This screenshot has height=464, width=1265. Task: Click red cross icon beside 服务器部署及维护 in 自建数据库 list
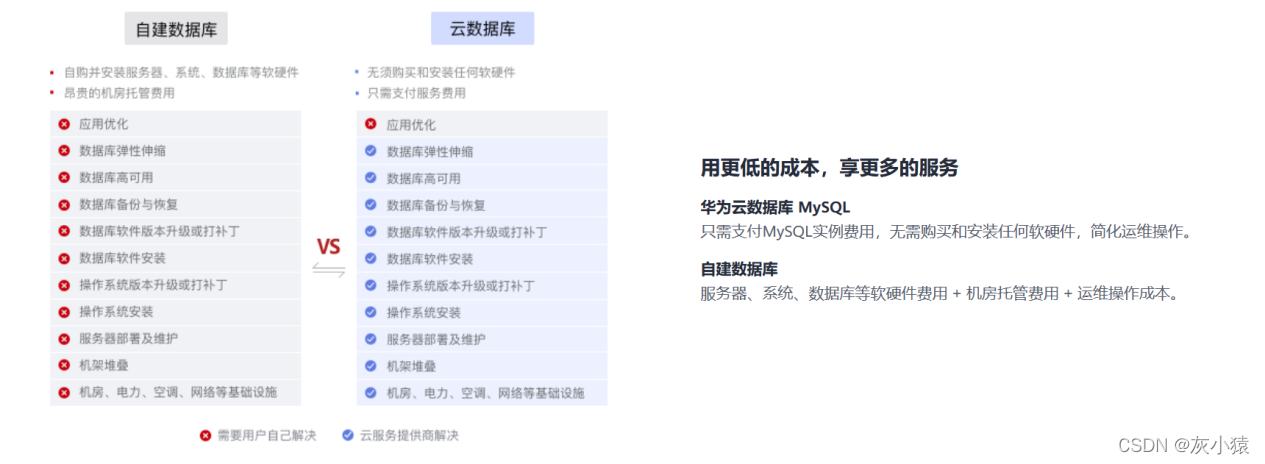[64, 338]
